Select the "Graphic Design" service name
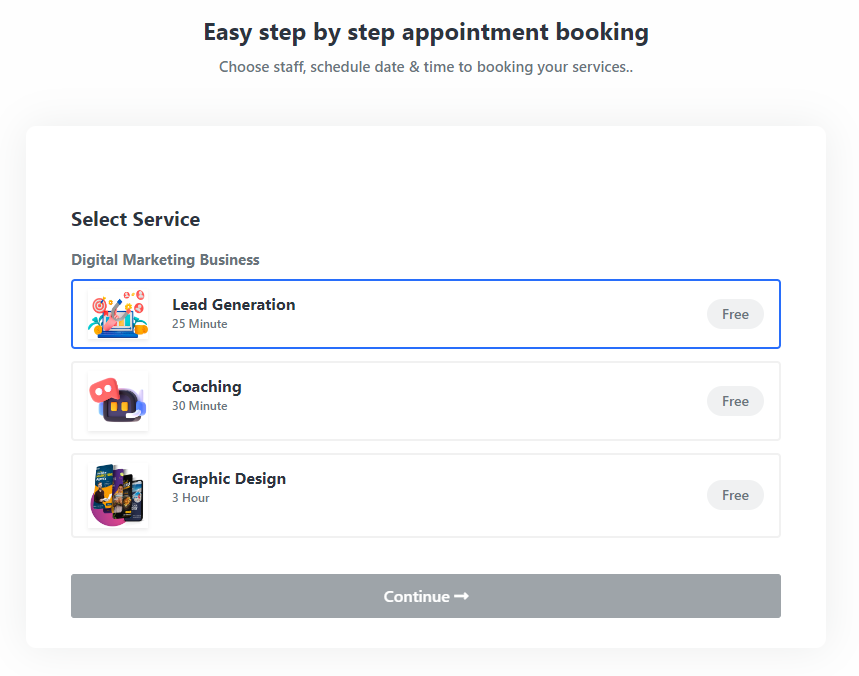This screenshot has width=859, height=676. coord(229,479)
